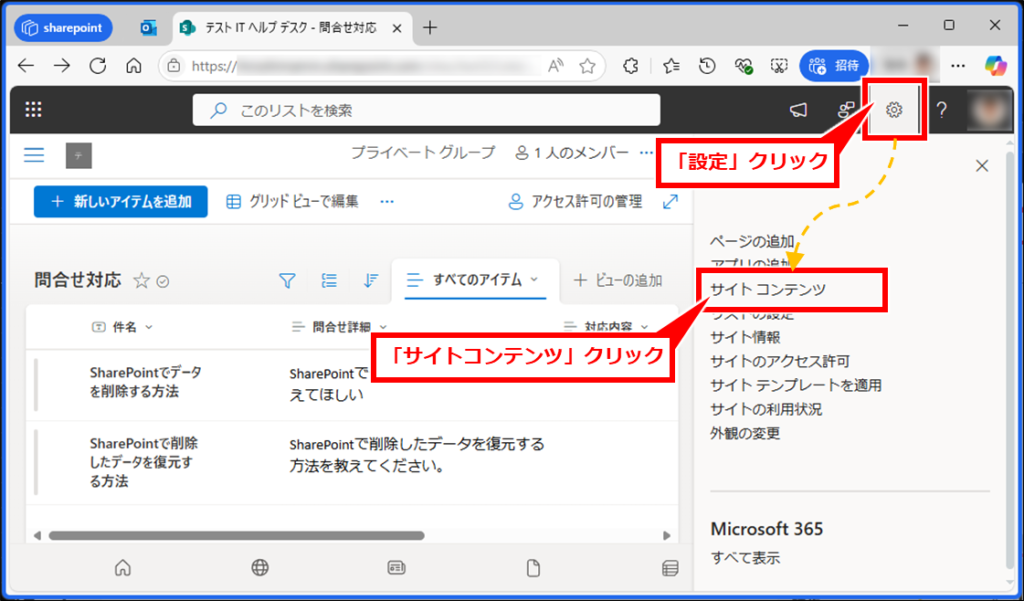Viewport: 1024px width, 601px height.
Task: Click the bottom bar home icon
Action: pyautogui.click(x=123, y=568)
